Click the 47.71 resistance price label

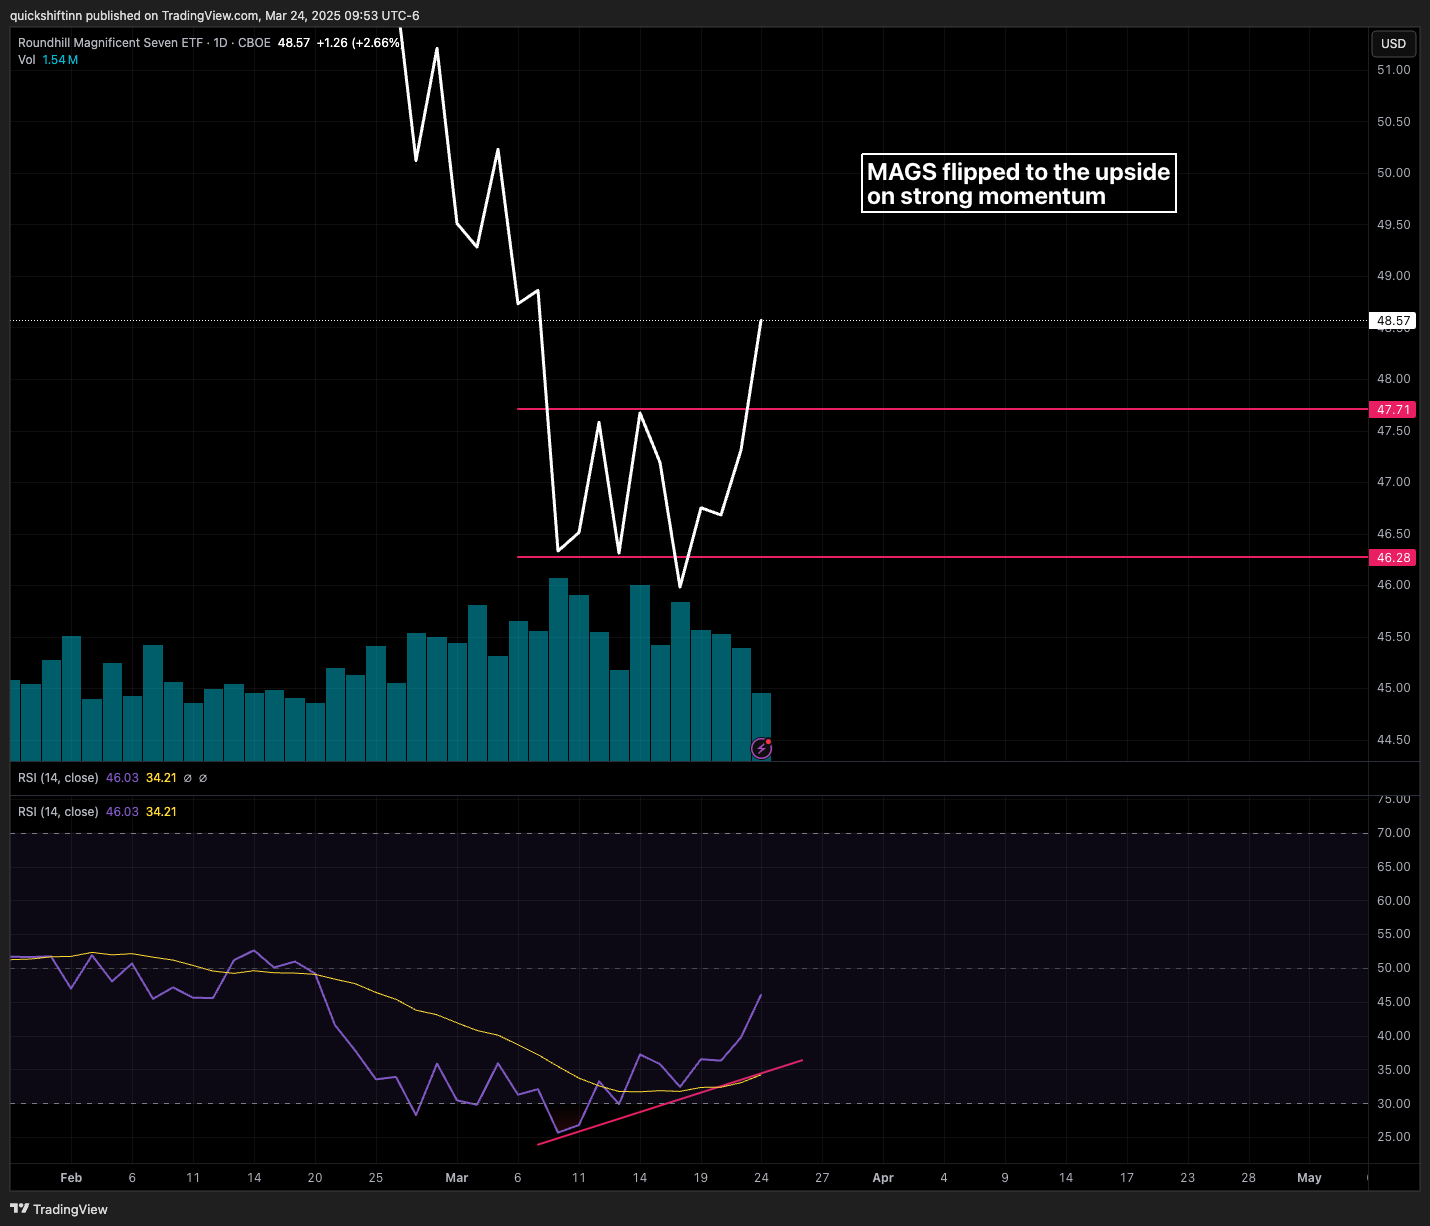1393,410
